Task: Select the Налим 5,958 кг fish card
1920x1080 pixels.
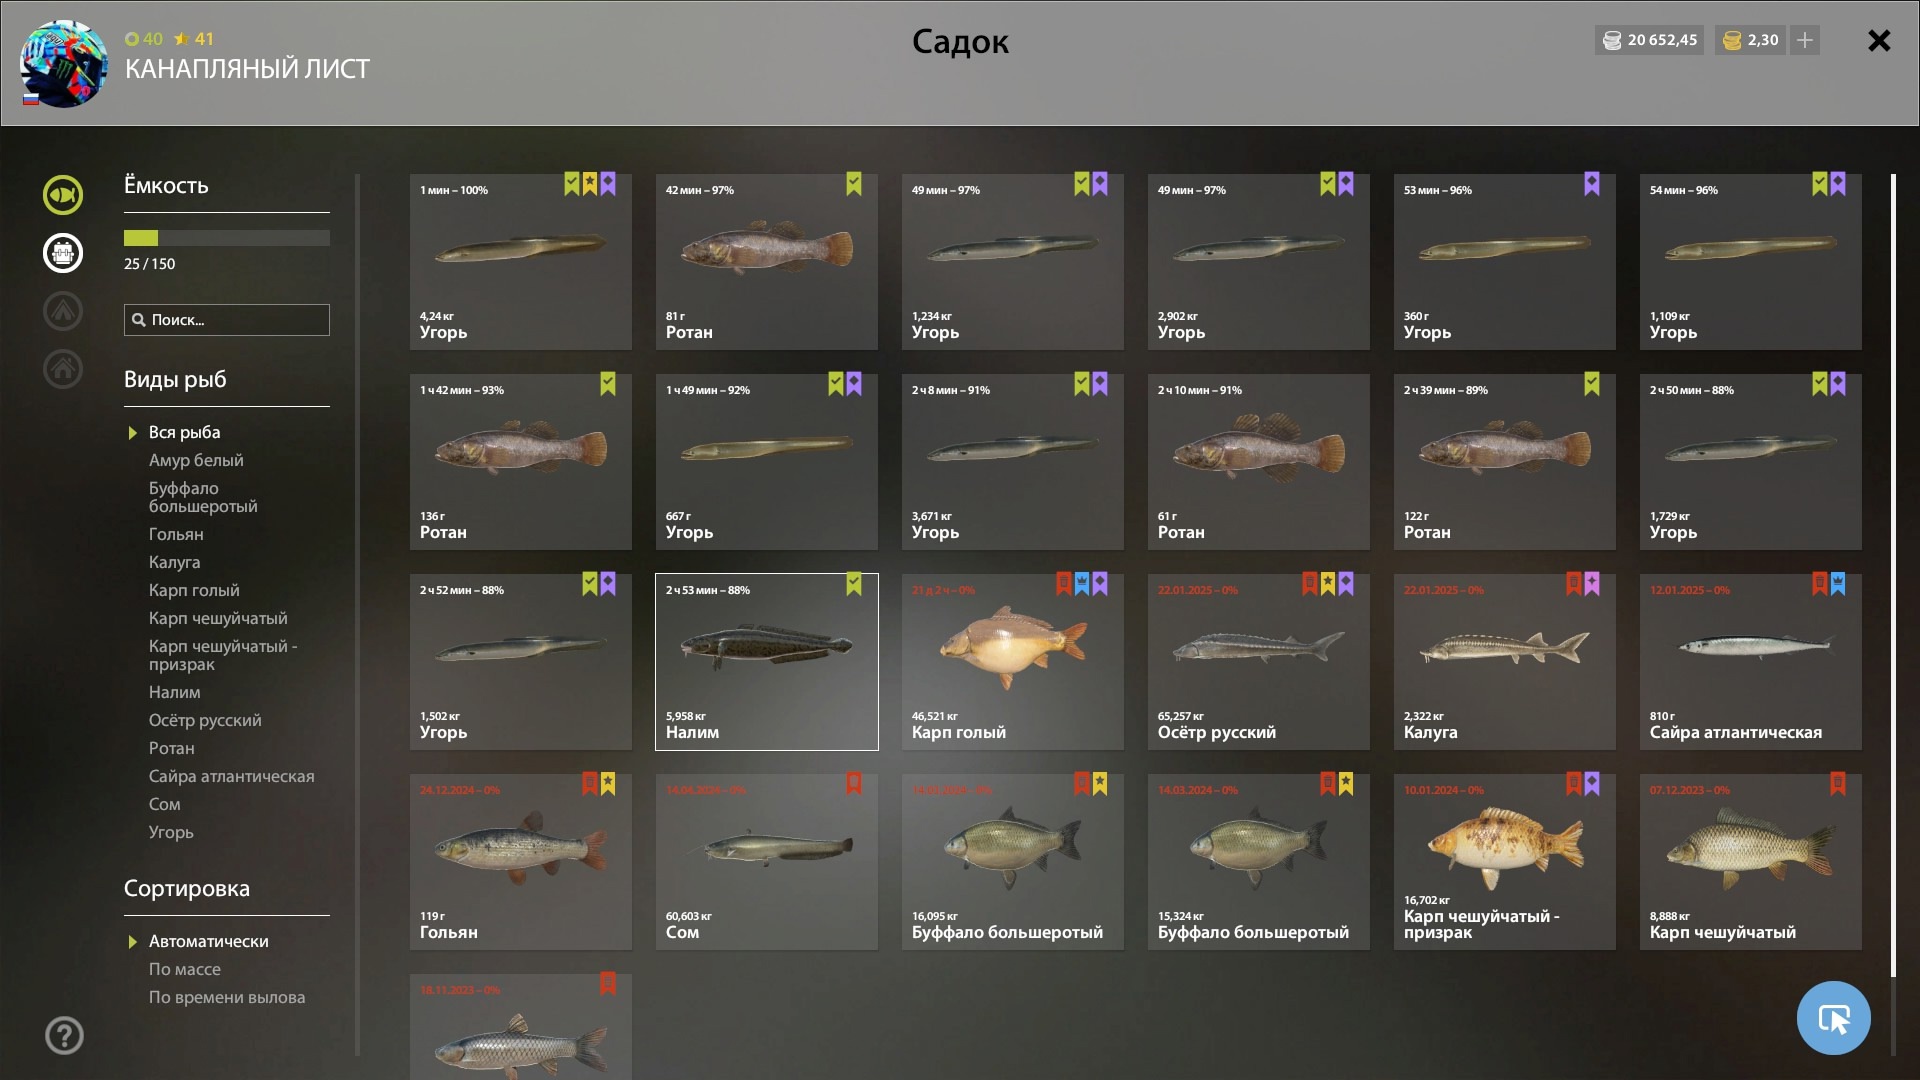Action: coord(767,662)
